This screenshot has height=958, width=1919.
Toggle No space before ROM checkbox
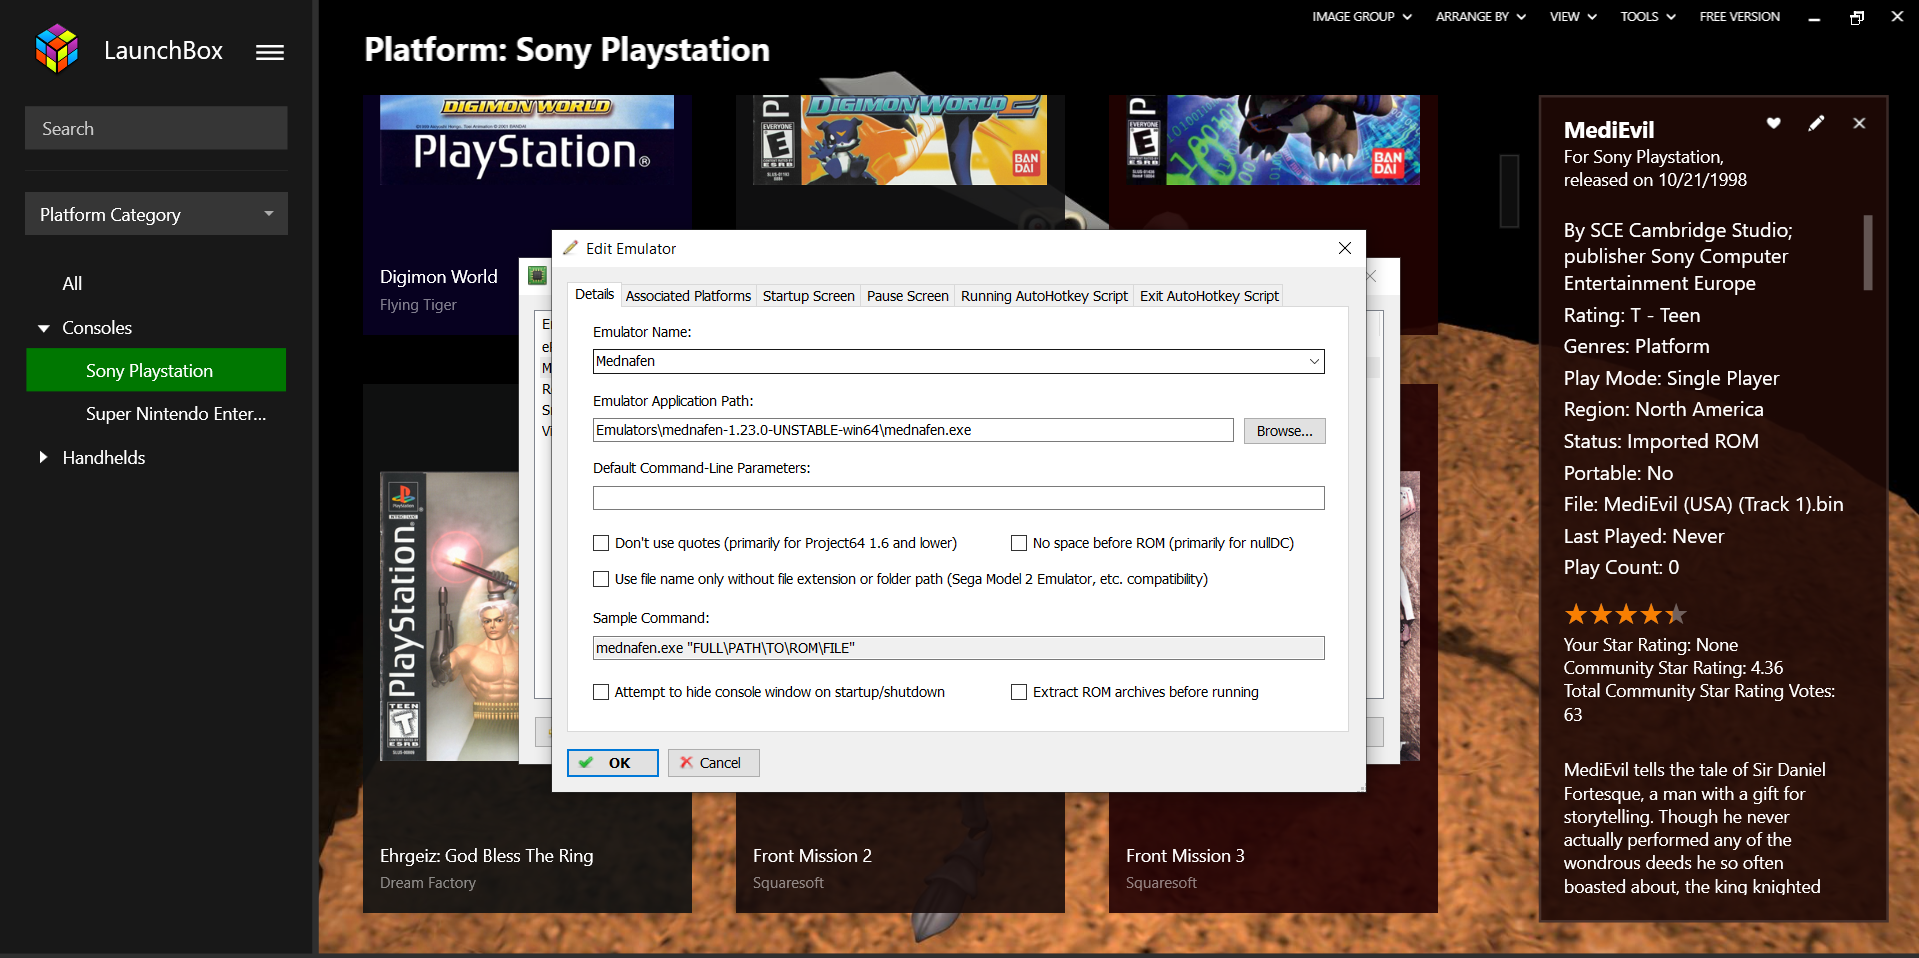pos(1019,543)
